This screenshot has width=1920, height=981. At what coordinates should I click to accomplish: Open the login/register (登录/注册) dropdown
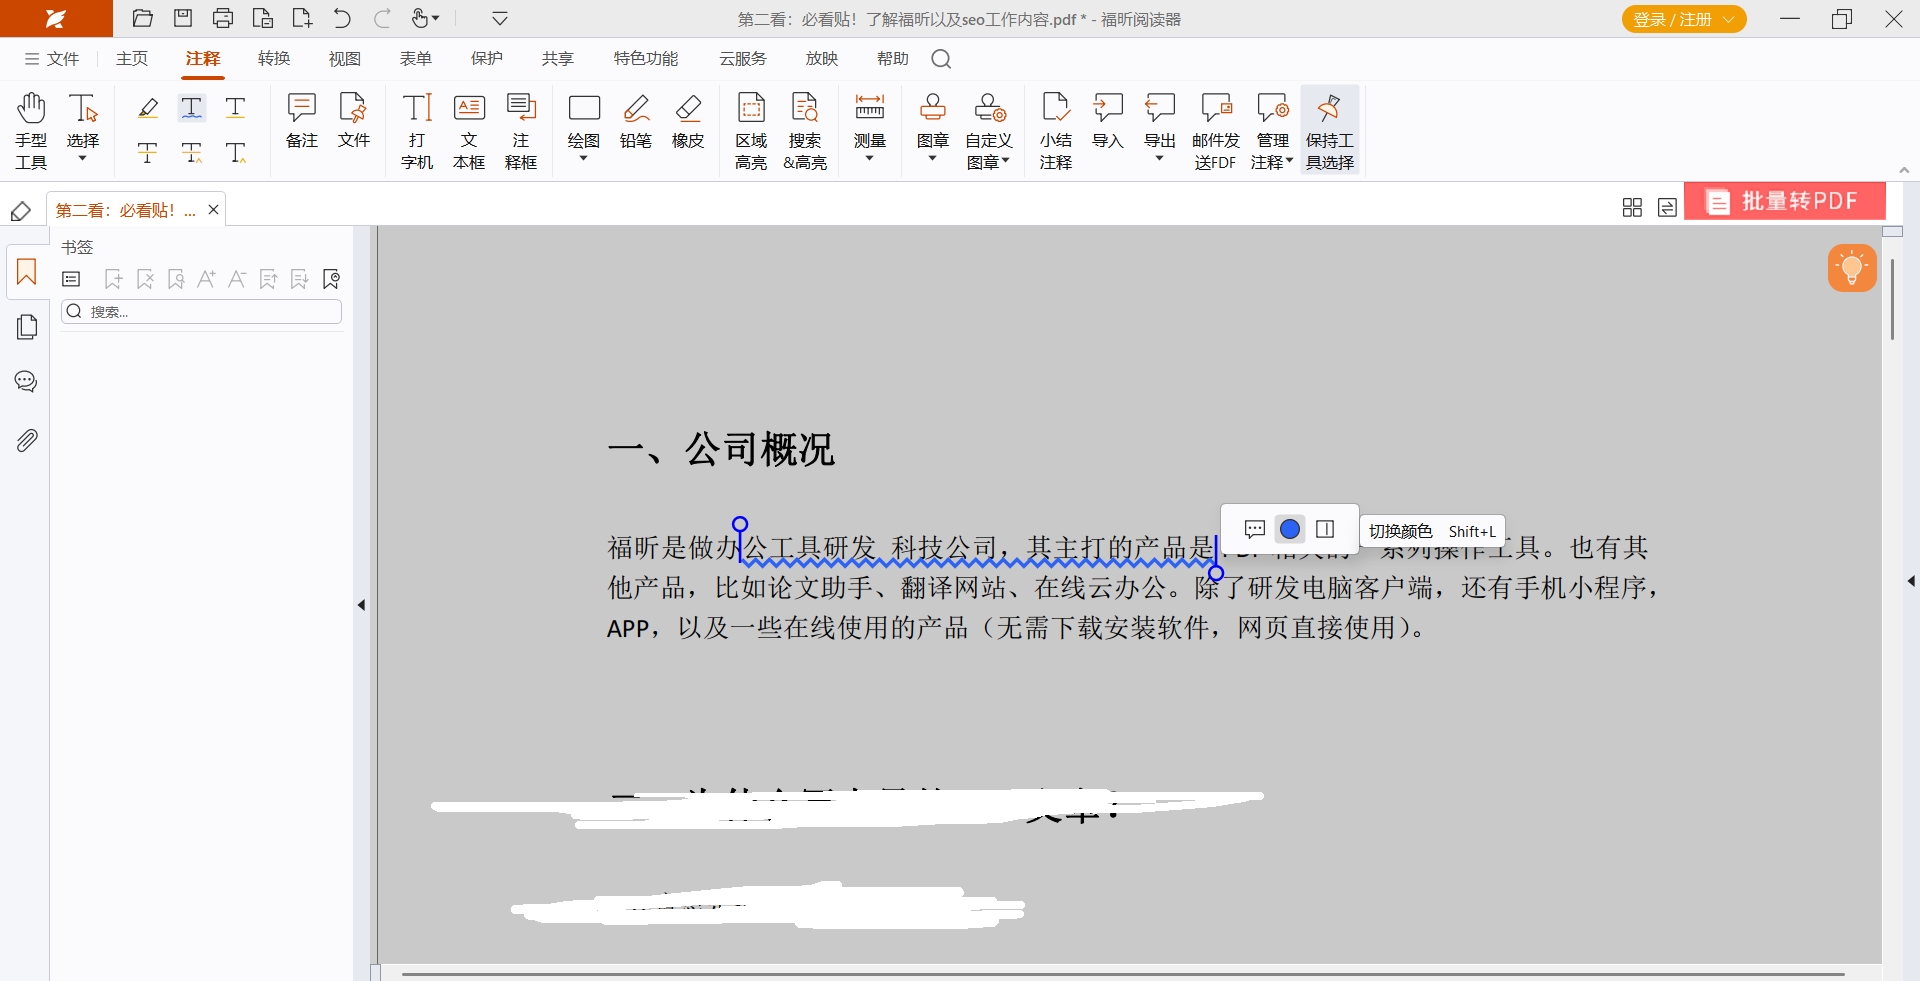[x=1684, y=19]
